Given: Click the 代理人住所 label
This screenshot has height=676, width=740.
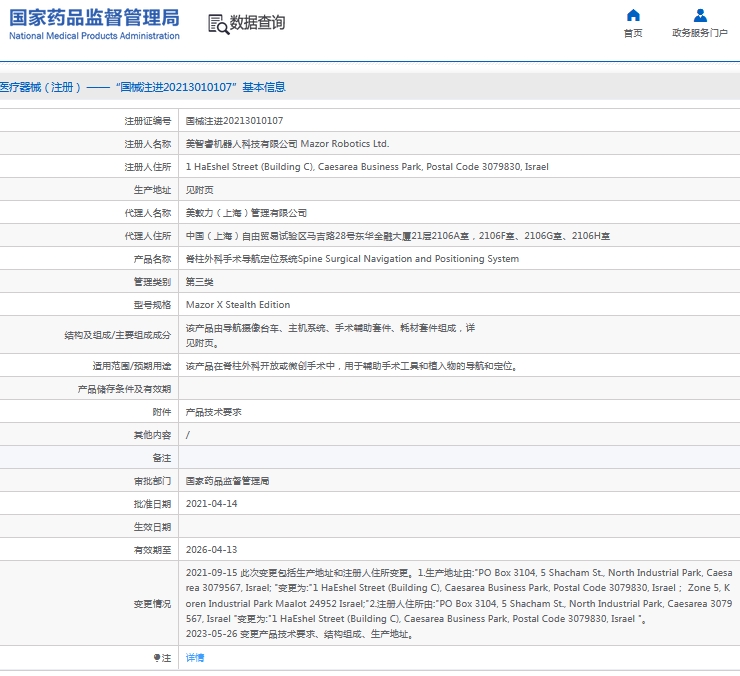Looking at the screenshot, I should point(148,236).
